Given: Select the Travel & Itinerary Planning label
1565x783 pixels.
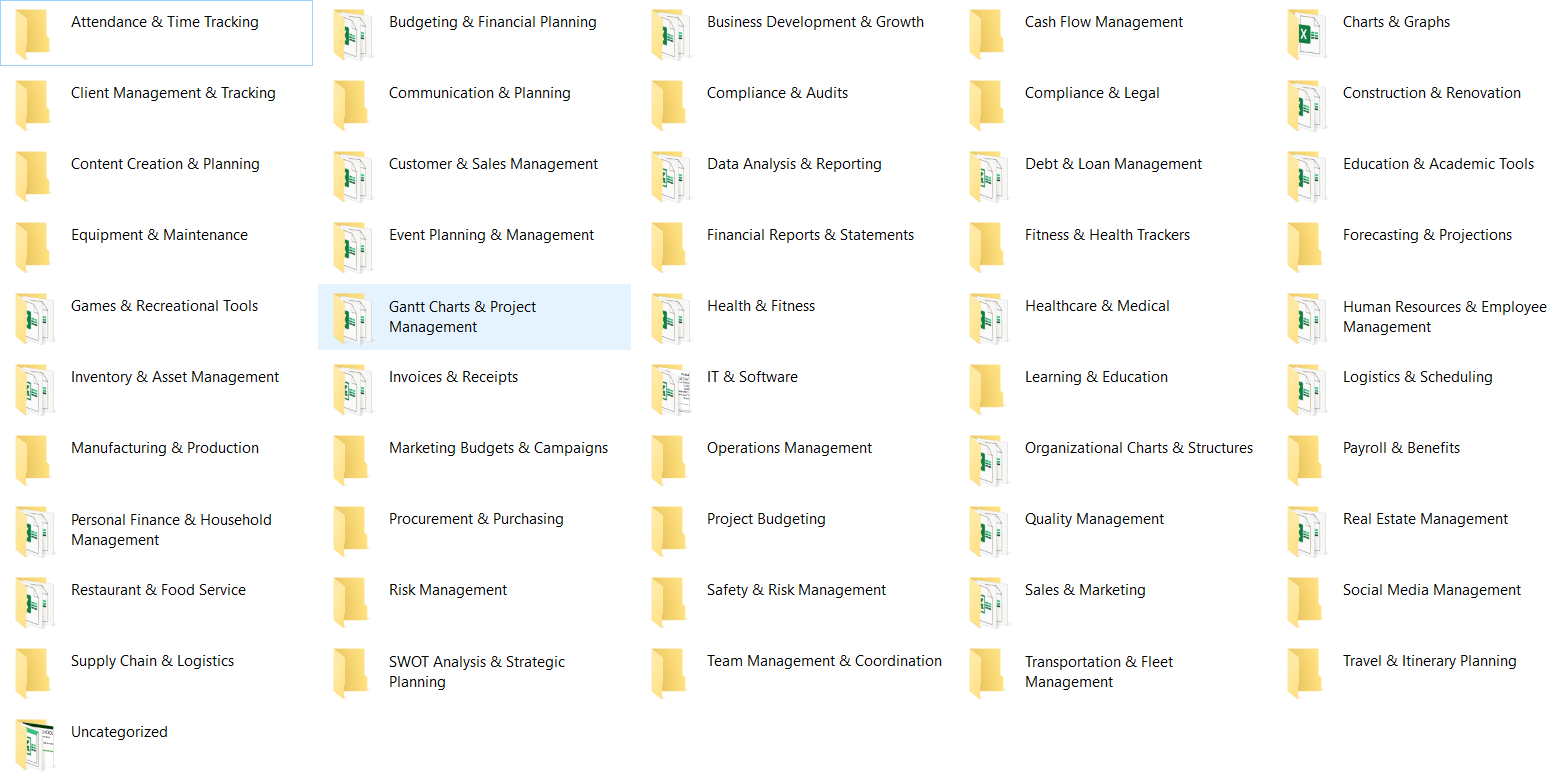Looking at the screenshot, I should (x=1429, y=661).
